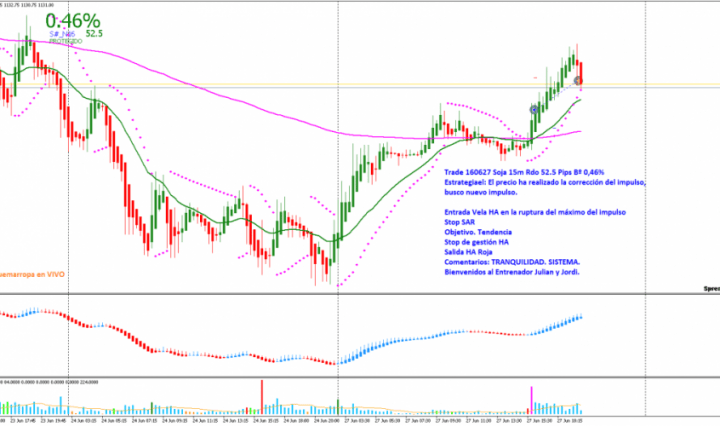
Task: Click the PROTEGIDO status label
Action: [x=64, y=42]
